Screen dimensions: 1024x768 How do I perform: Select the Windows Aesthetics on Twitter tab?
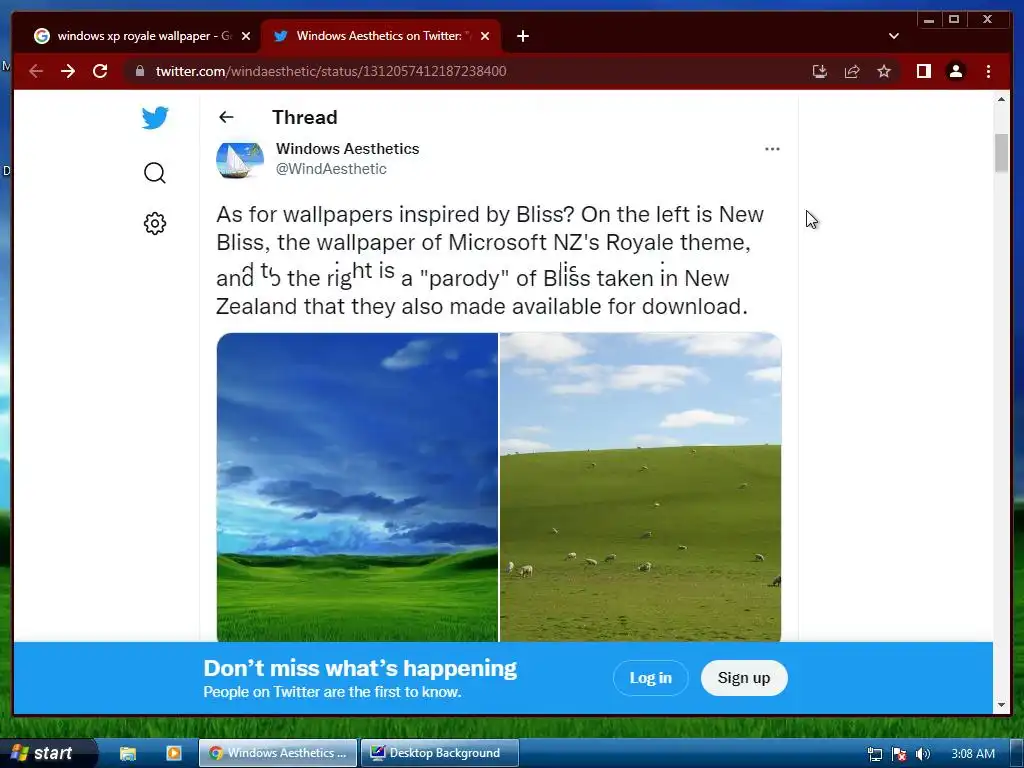pyautogui.click(x=379, y=36)
